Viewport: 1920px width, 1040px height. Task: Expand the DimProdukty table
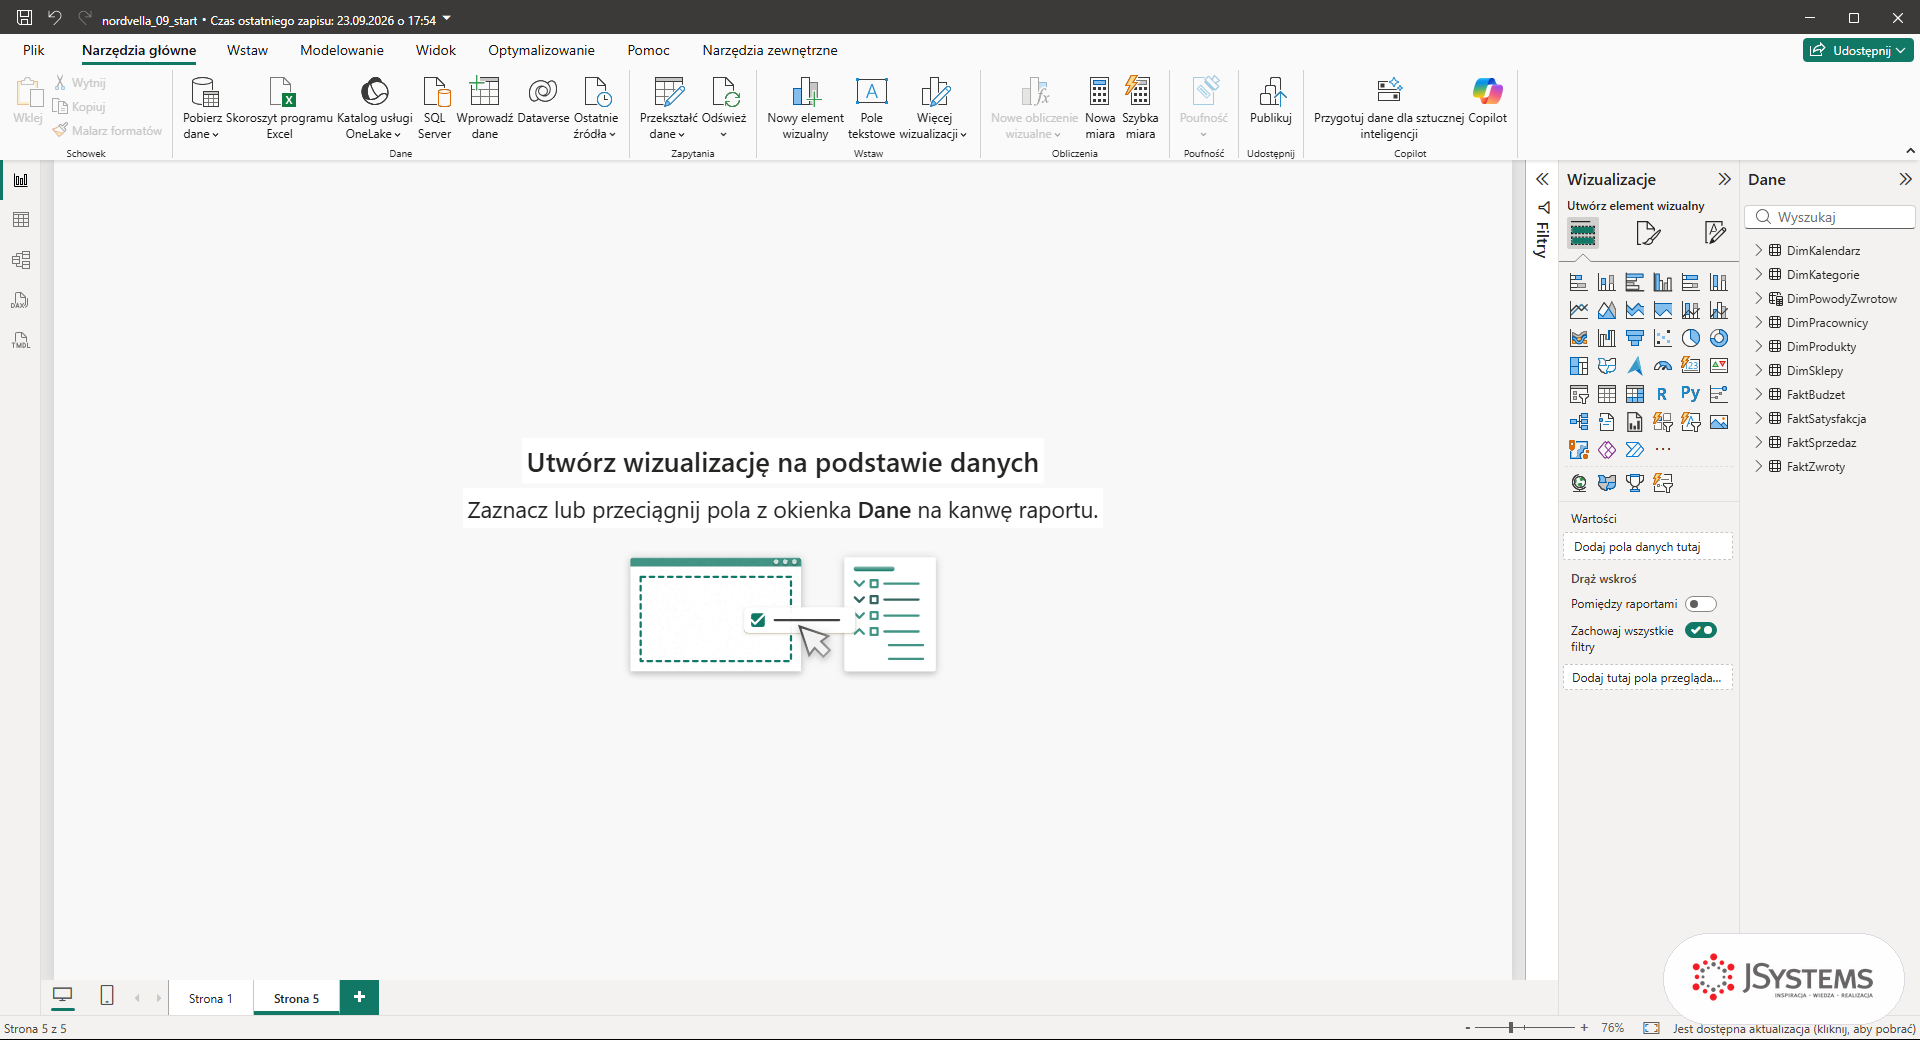coord(1759,347)
